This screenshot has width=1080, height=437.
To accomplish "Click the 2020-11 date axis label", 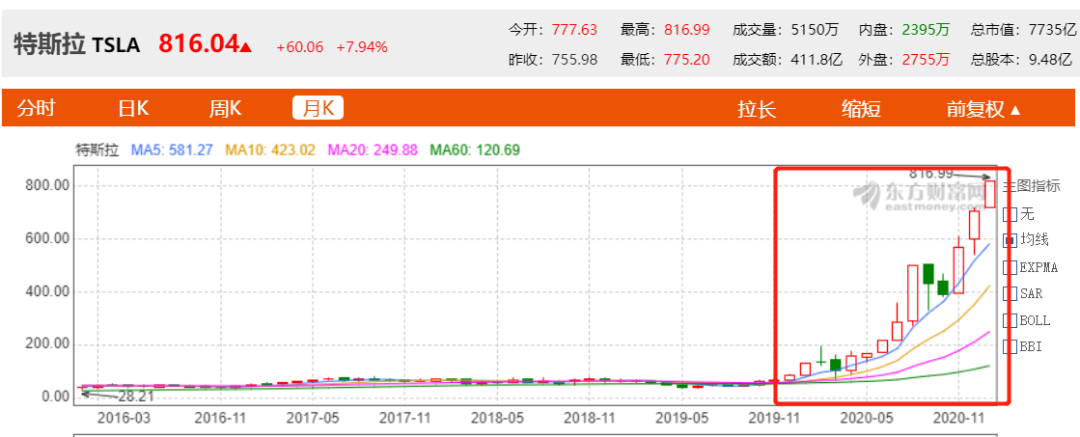I will point(958,418).
